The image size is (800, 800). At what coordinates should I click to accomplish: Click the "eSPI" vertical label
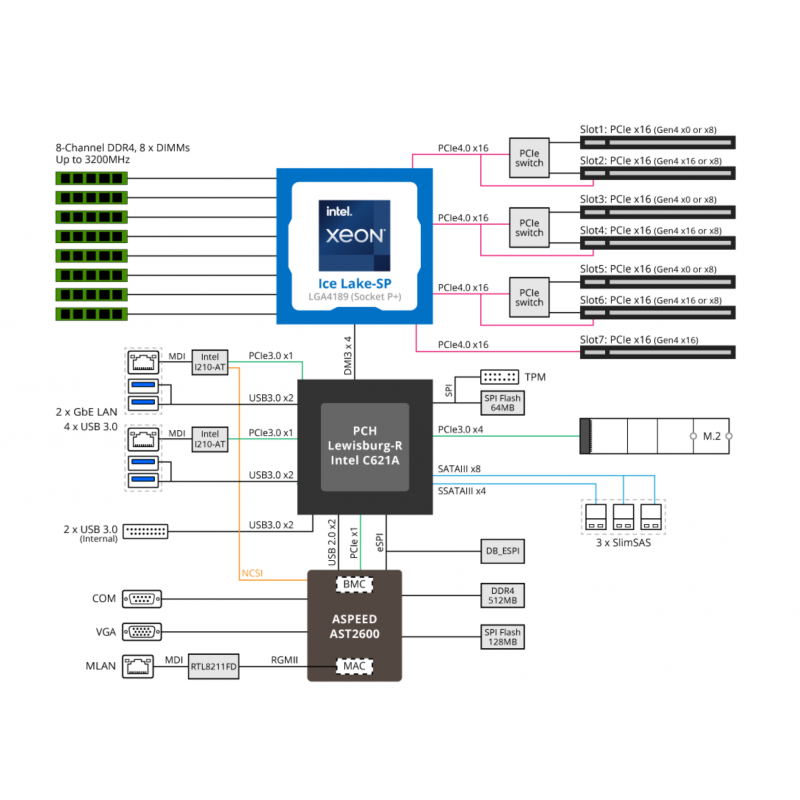380,542
